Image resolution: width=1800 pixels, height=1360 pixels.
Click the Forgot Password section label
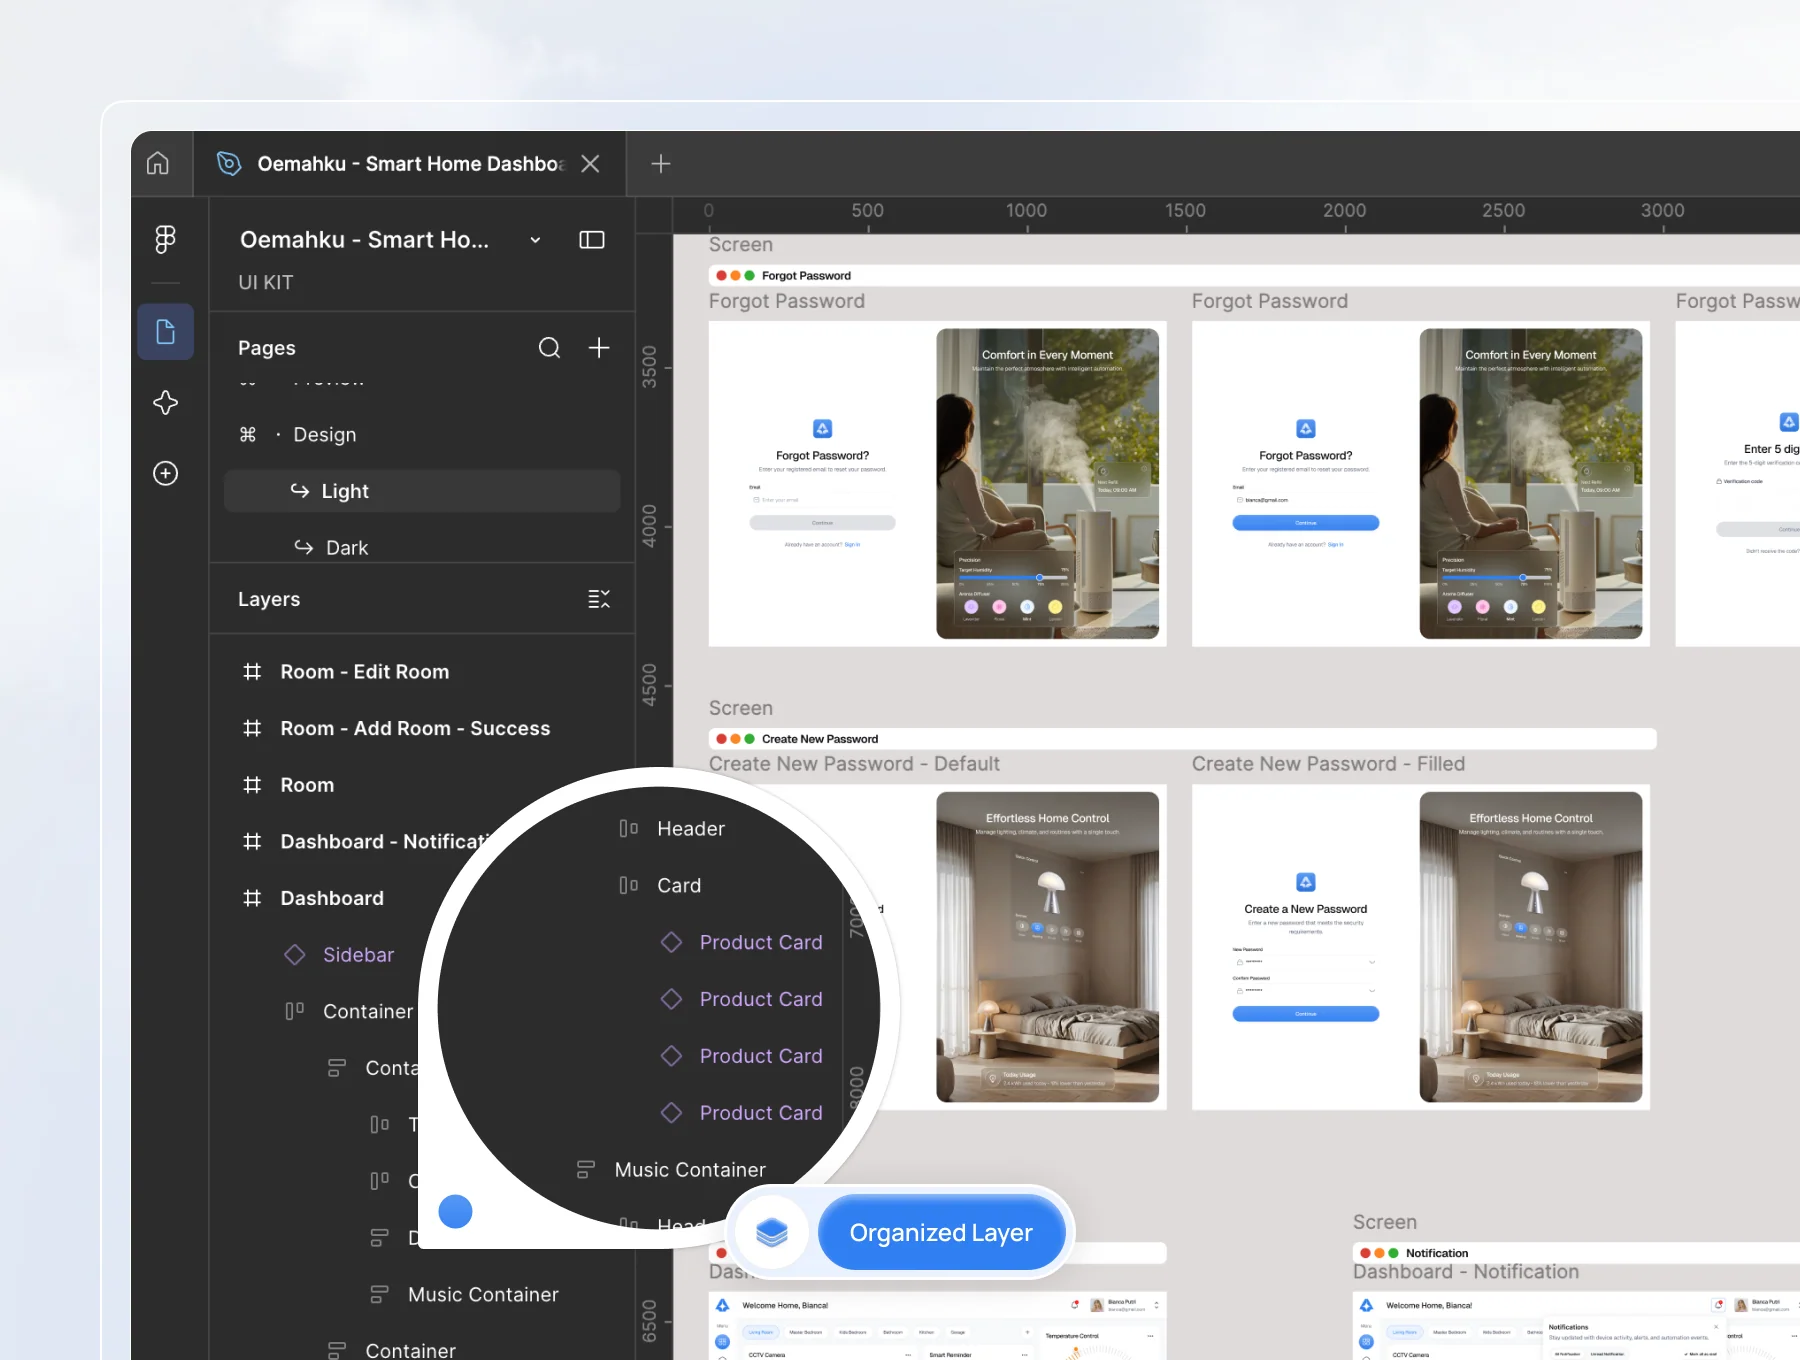[x=806, y=276]
